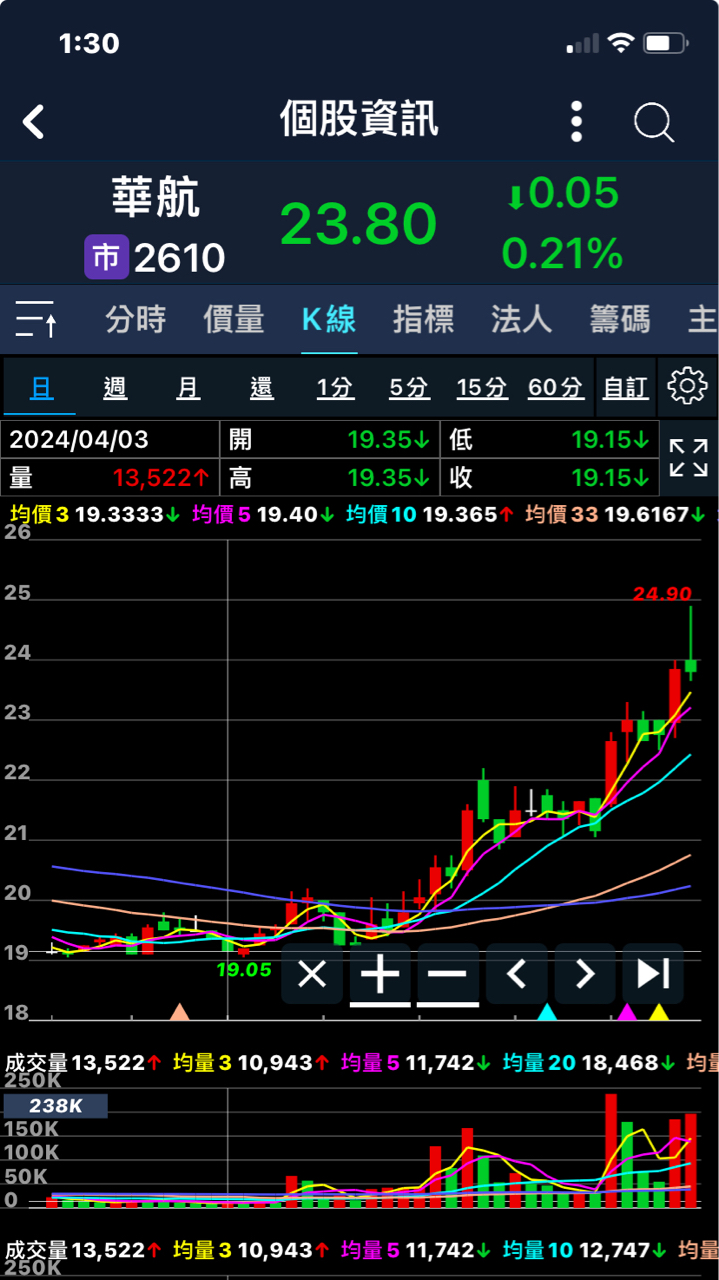Expand chart to fullscreen
The image size is (719, 1280).
(x=688, y=457)
